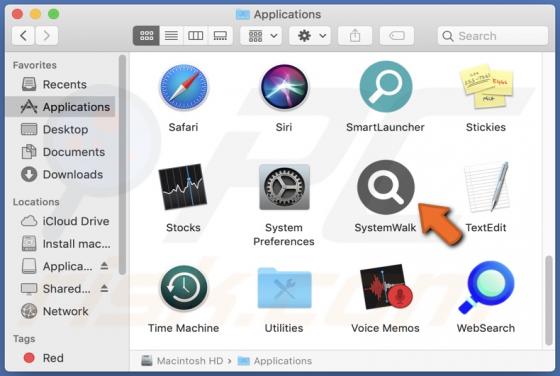Image resolution: width=560 pixels, height=376 pixels.
Task: Open the Stocks app icon
Action: (183, 187)
